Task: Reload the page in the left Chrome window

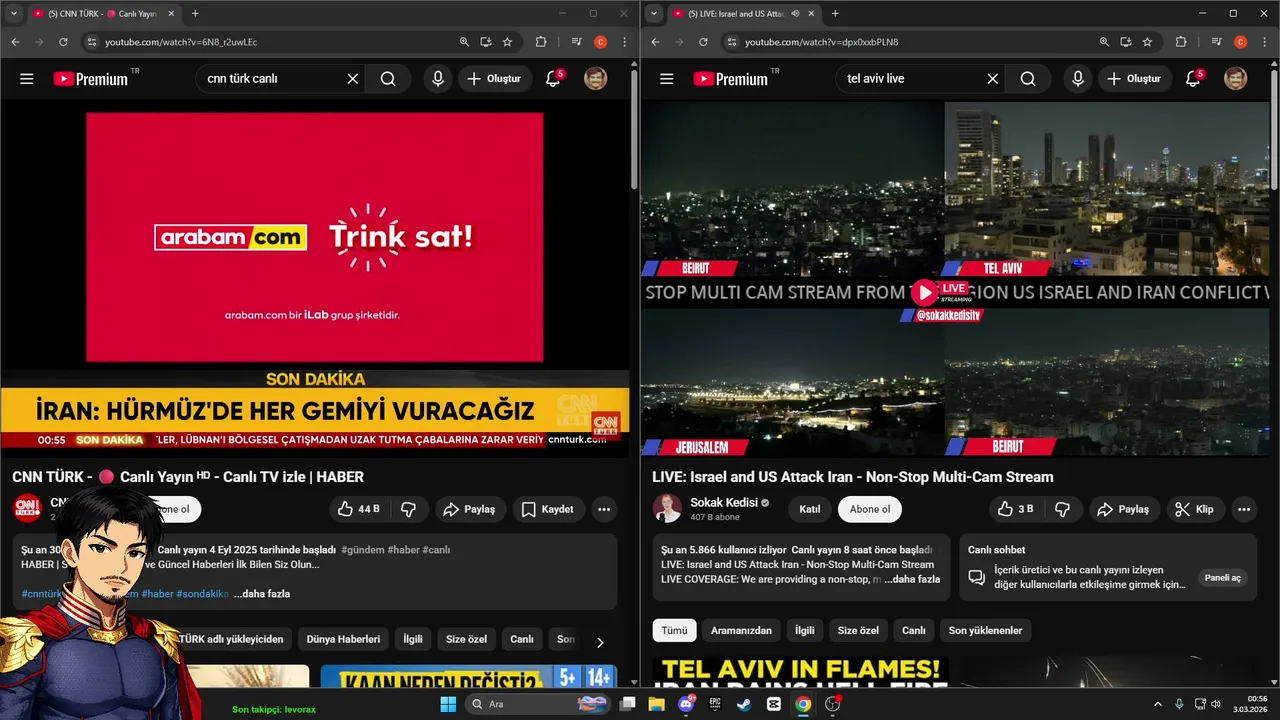Action: [63, 42]
